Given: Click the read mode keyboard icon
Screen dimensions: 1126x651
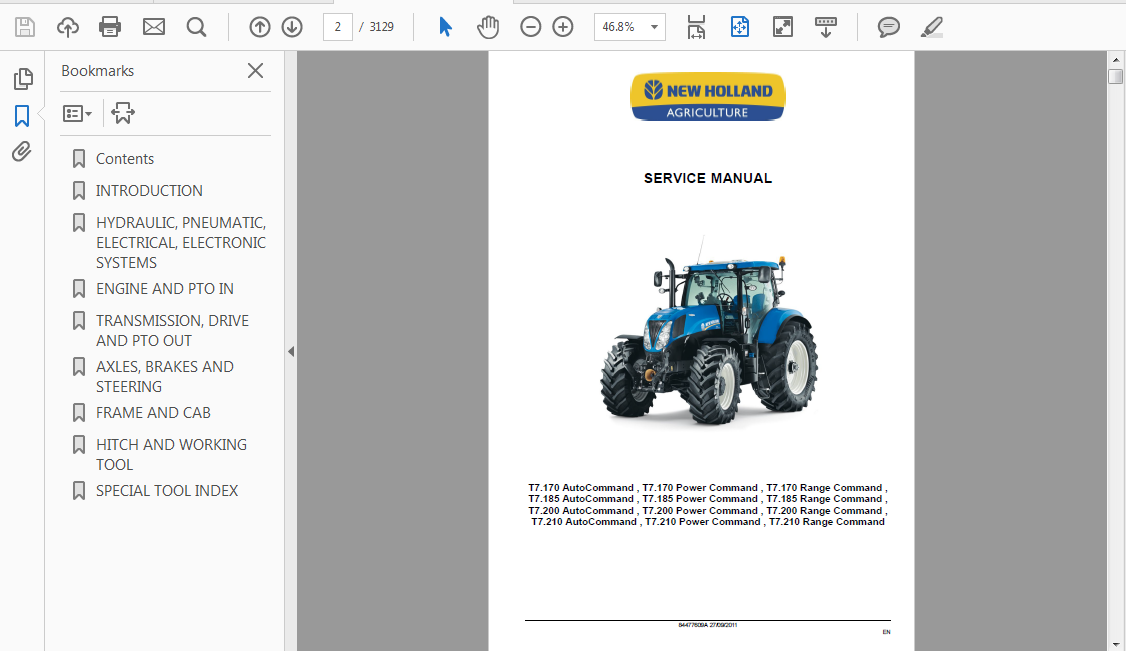Looking at the screenshot, I should click(826, 27).
